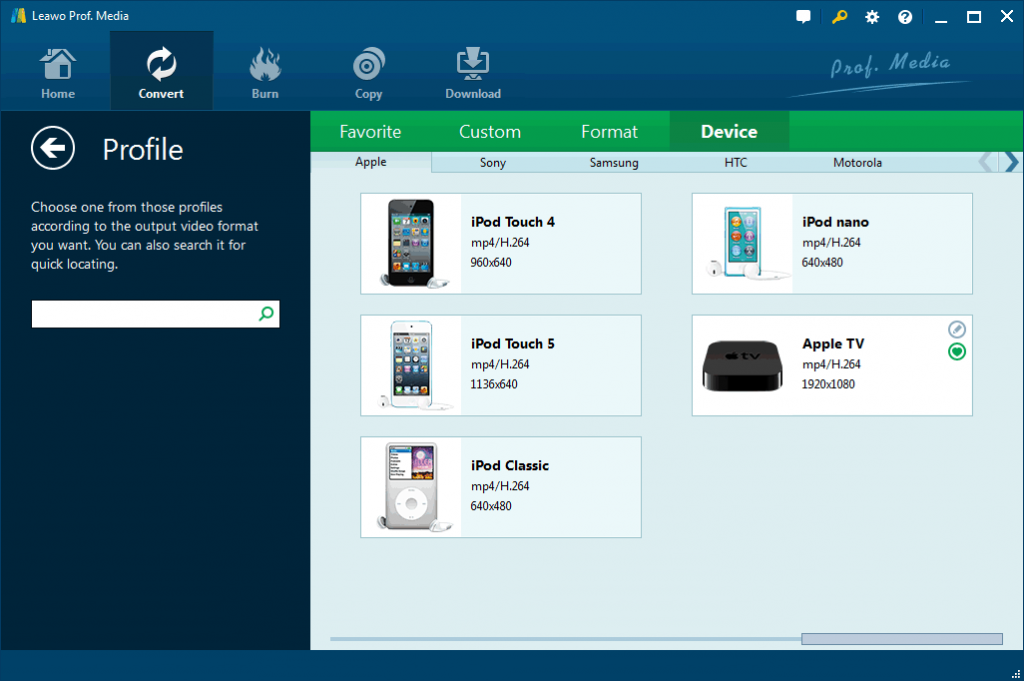1024x681 pixels.
Task: Click the key activation icon
Action: click(838, 17)
